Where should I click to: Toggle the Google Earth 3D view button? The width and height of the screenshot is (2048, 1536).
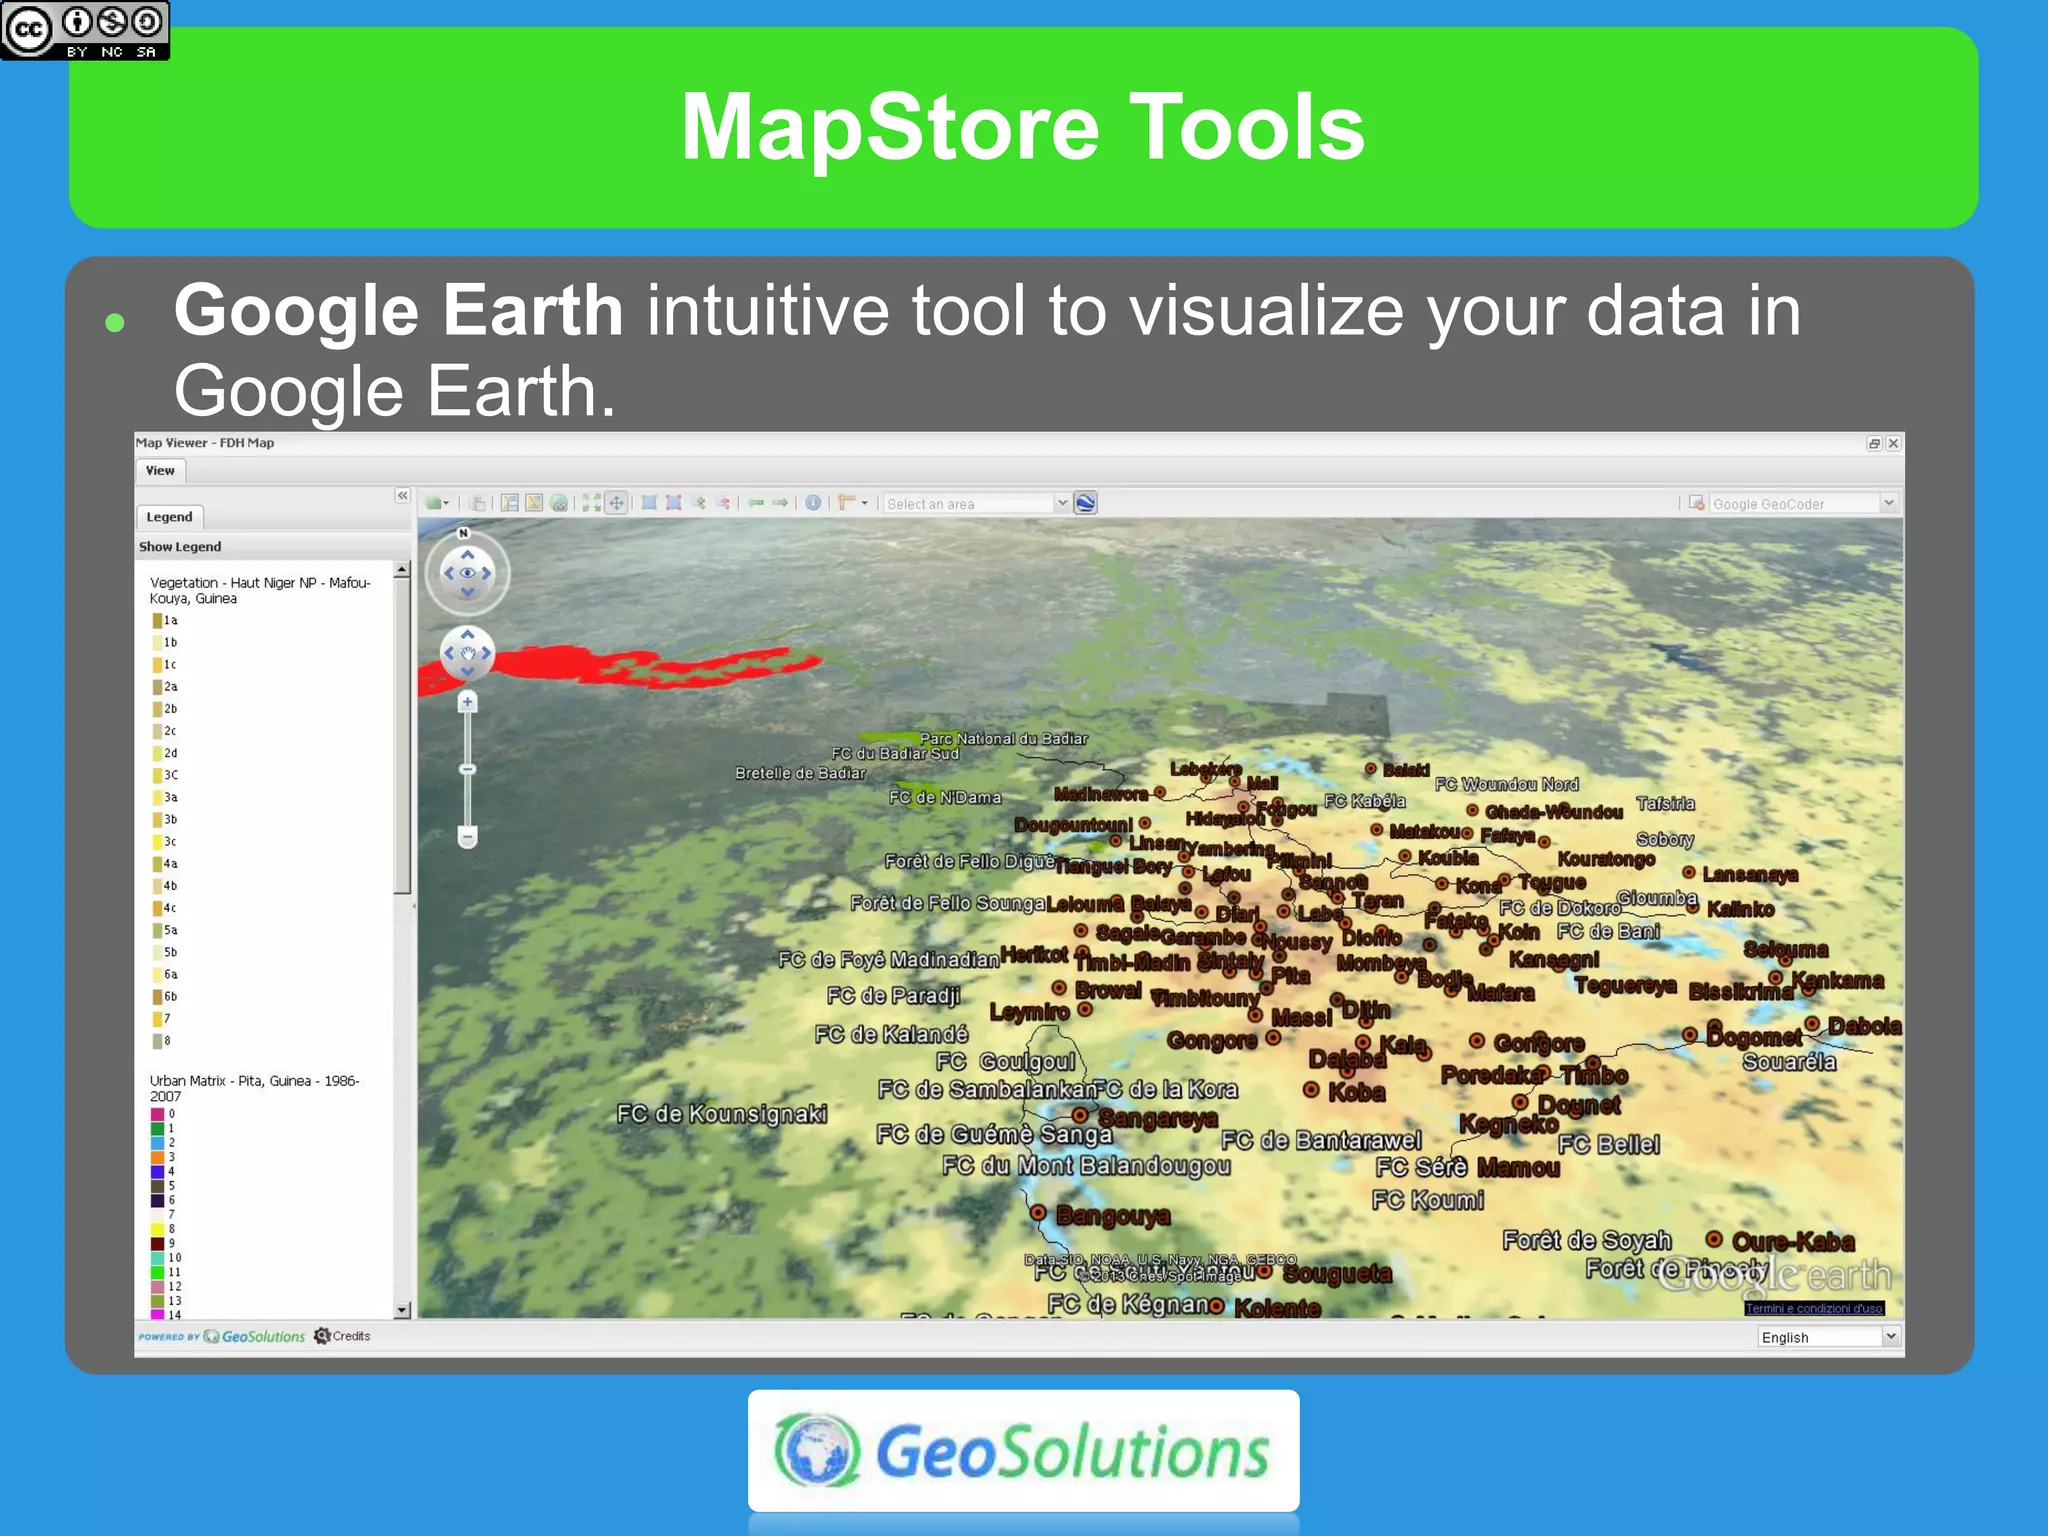point(1086,503)
